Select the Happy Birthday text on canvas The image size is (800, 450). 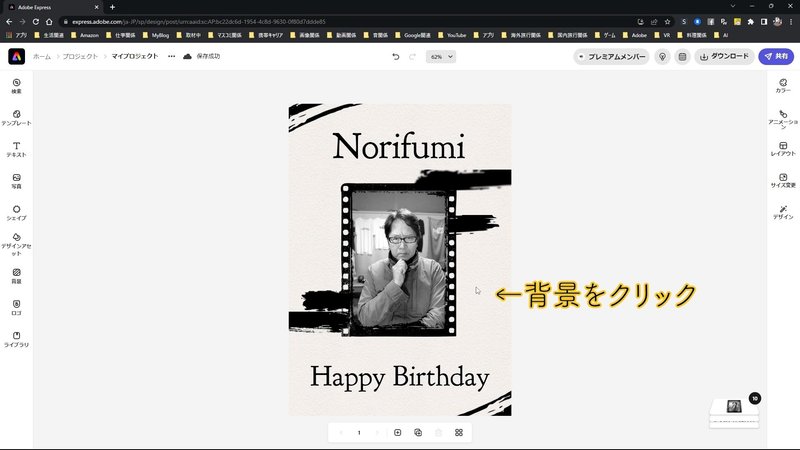399,378
